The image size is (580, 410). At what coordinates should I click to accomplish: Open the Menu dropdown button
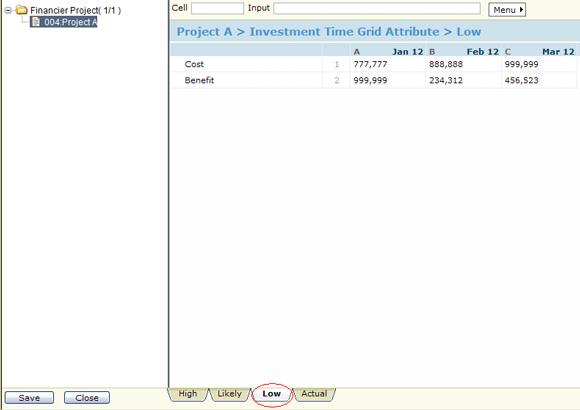point(507,10)
